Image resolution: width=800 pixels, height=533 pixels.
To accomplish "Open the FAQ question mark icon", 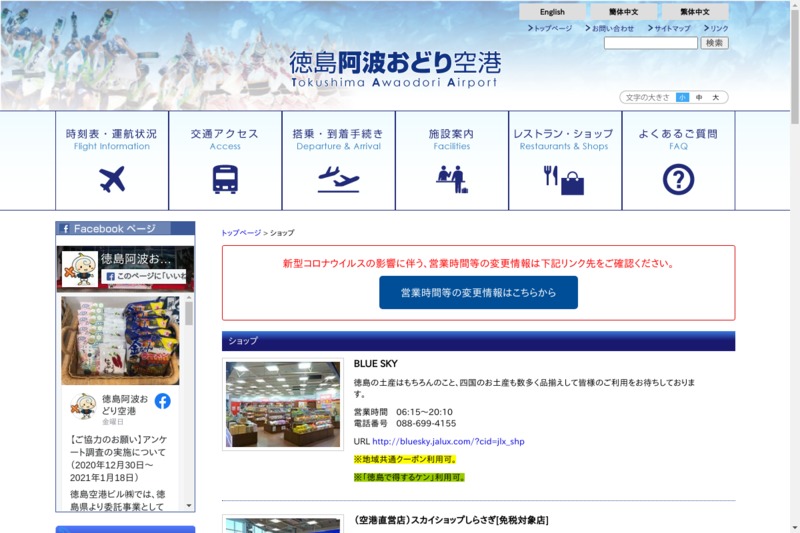I will [x=678, y=180].
